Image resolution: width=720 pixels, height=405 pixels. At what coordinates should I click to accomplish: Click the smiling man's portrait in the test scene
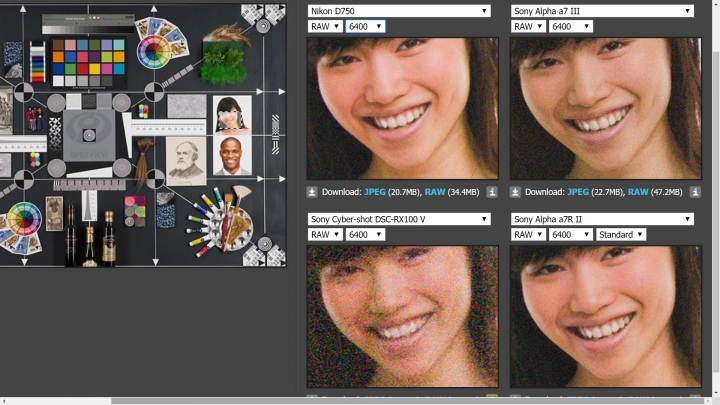232,156
